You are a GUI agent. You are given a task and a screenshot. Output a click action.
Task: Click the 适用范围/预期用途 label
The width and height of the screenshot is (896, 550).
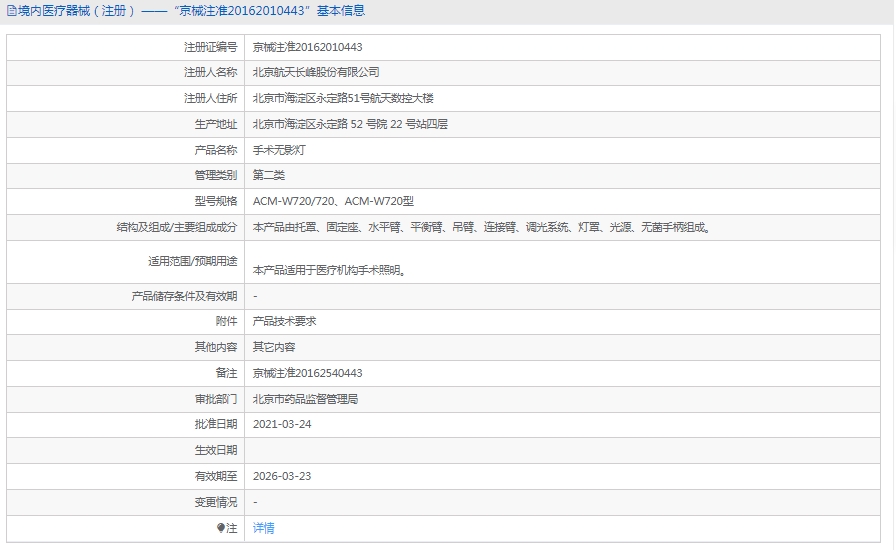(x=193, y=261)
